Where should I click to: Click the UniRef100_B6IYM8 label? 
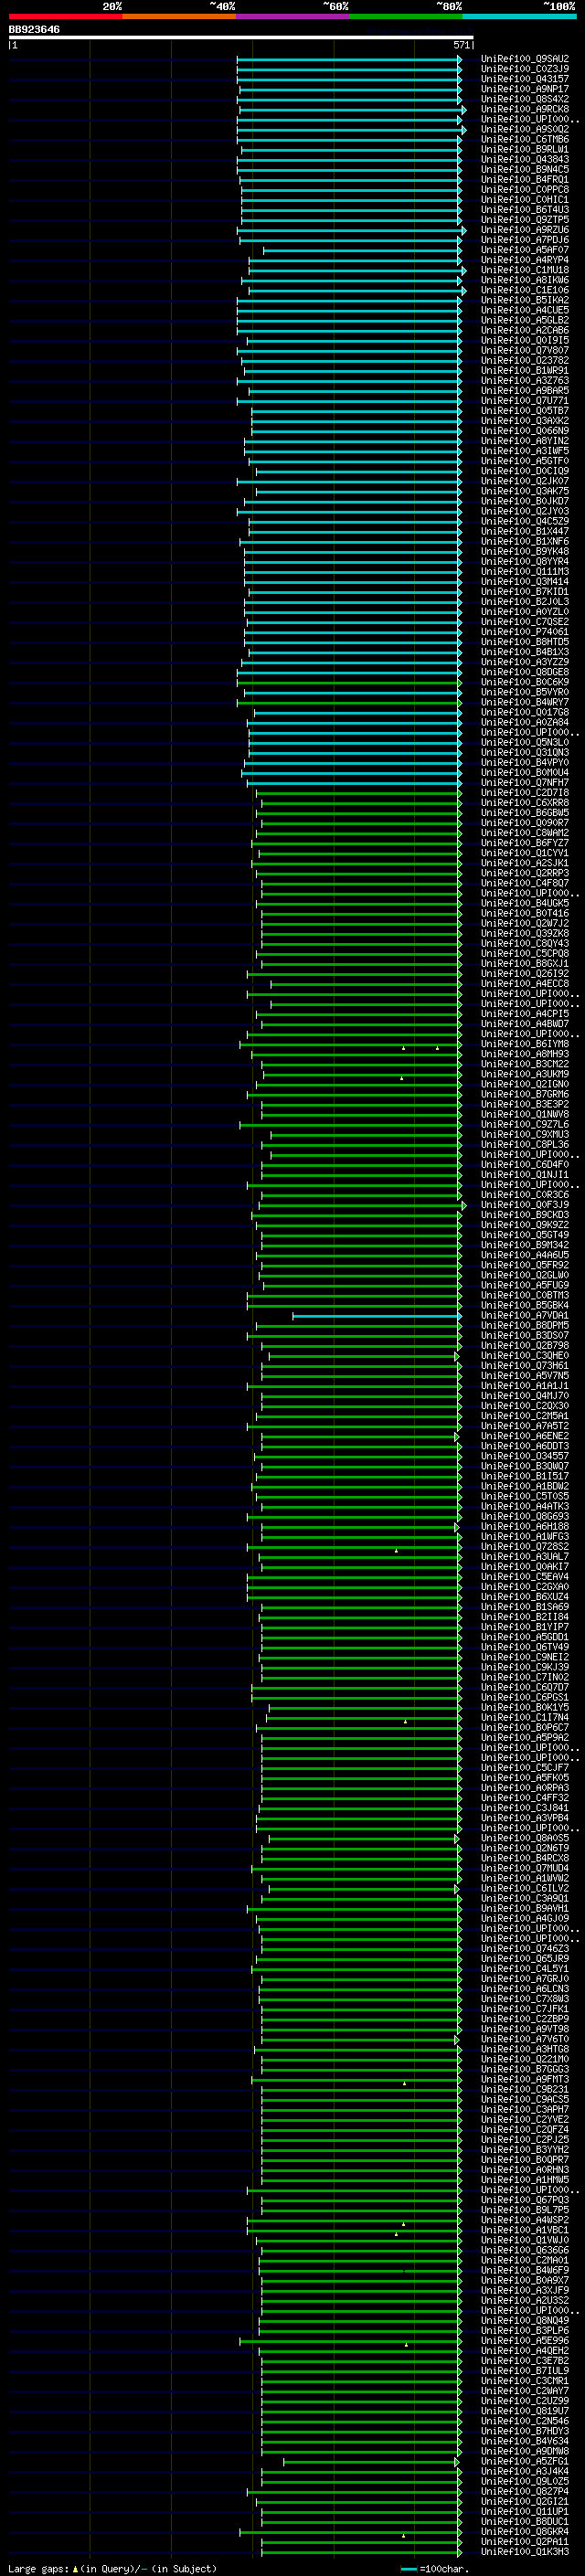[x=525, y=1044]
